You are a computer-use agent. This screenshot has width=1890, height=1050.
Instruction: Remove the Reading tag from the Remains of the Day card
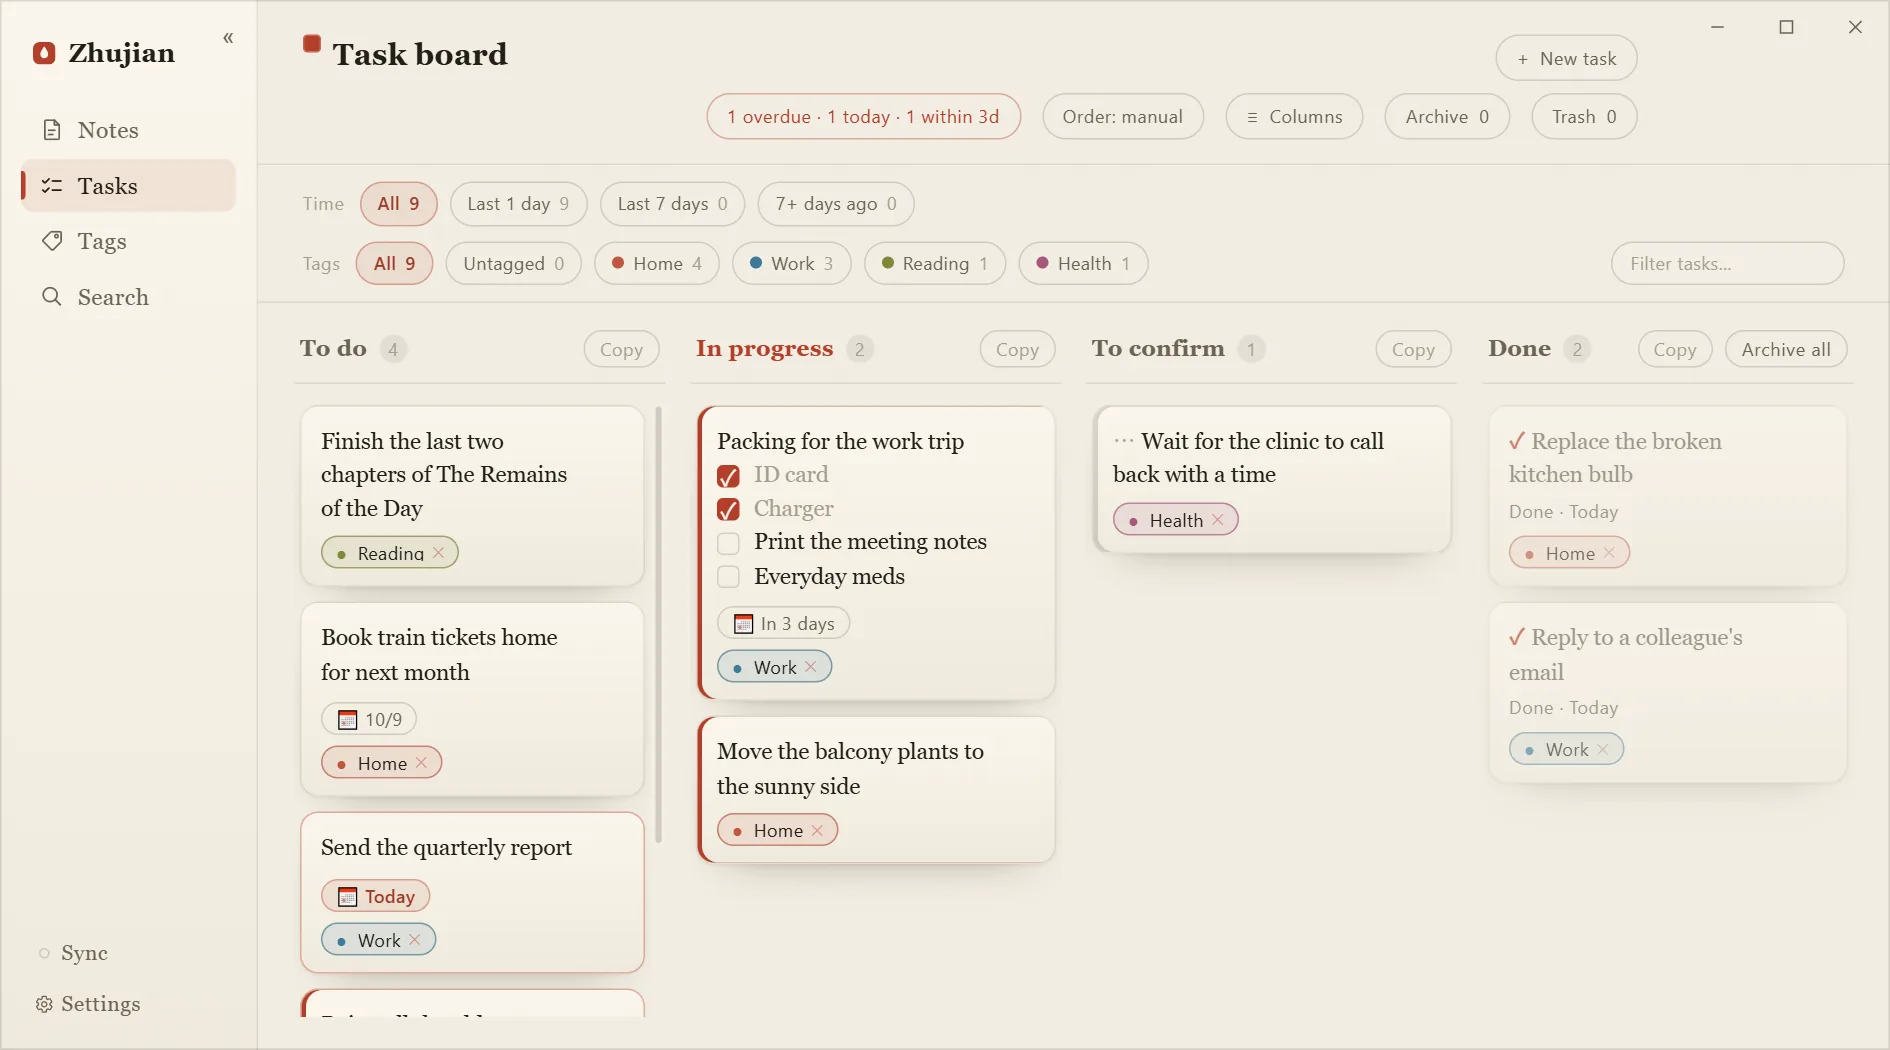pyautogui.click(x=438, y=552)
